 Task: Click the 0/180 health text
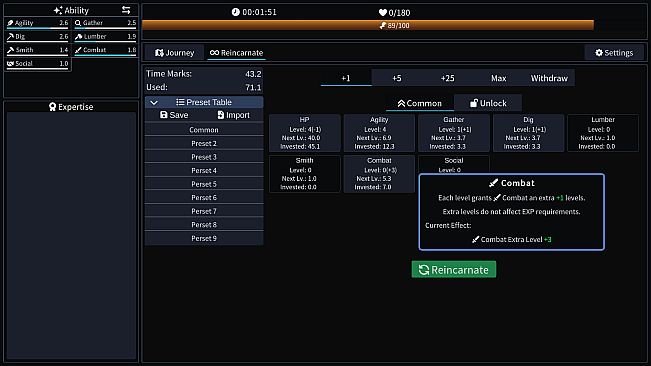(x=399, y=13)
